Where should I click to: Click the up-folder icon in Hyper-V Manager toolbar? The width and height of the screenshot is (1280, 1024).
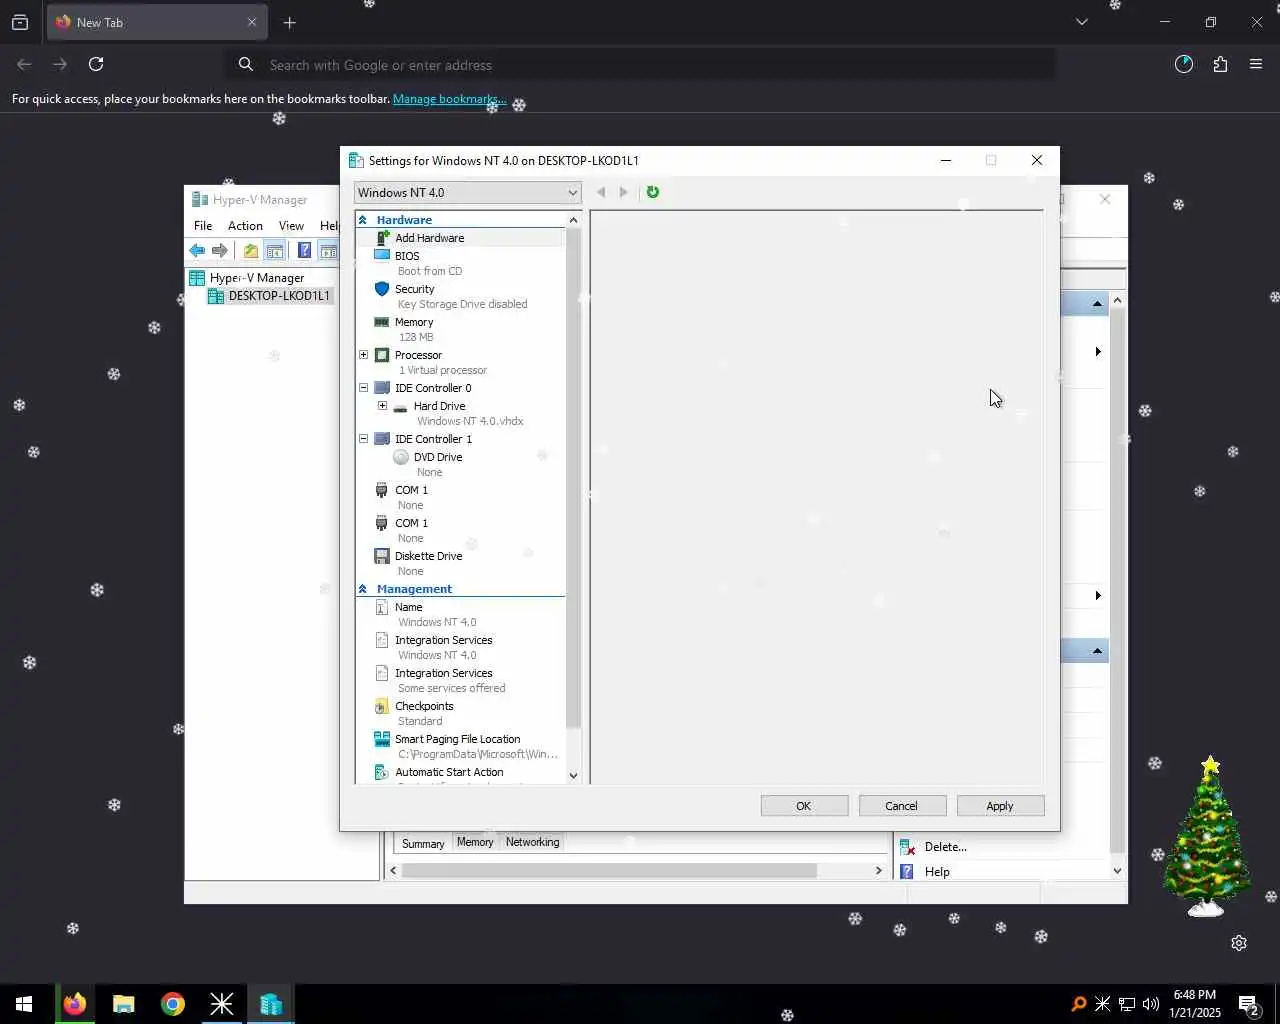(251, 251)
